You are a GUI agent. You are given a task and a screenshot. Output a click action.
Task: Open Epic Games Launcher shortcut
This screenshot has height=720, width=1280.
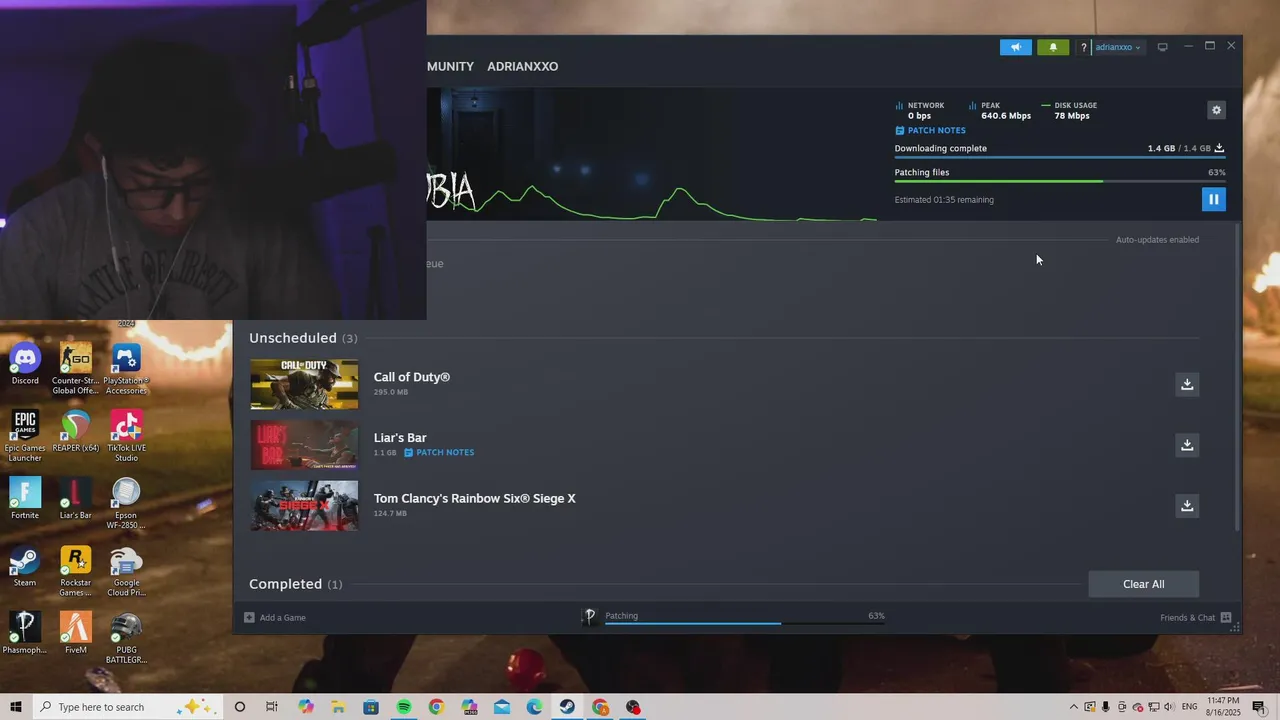click(x=25, y=436)
